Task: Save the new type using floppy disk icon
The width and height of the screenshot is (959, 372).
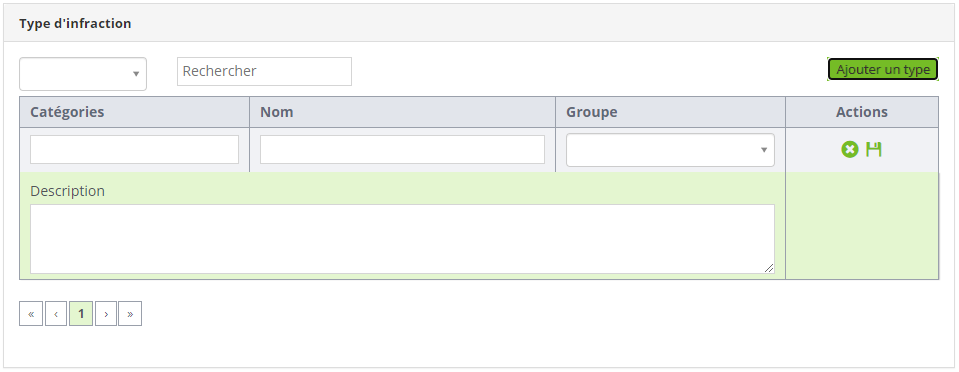Action: (874, 149)
